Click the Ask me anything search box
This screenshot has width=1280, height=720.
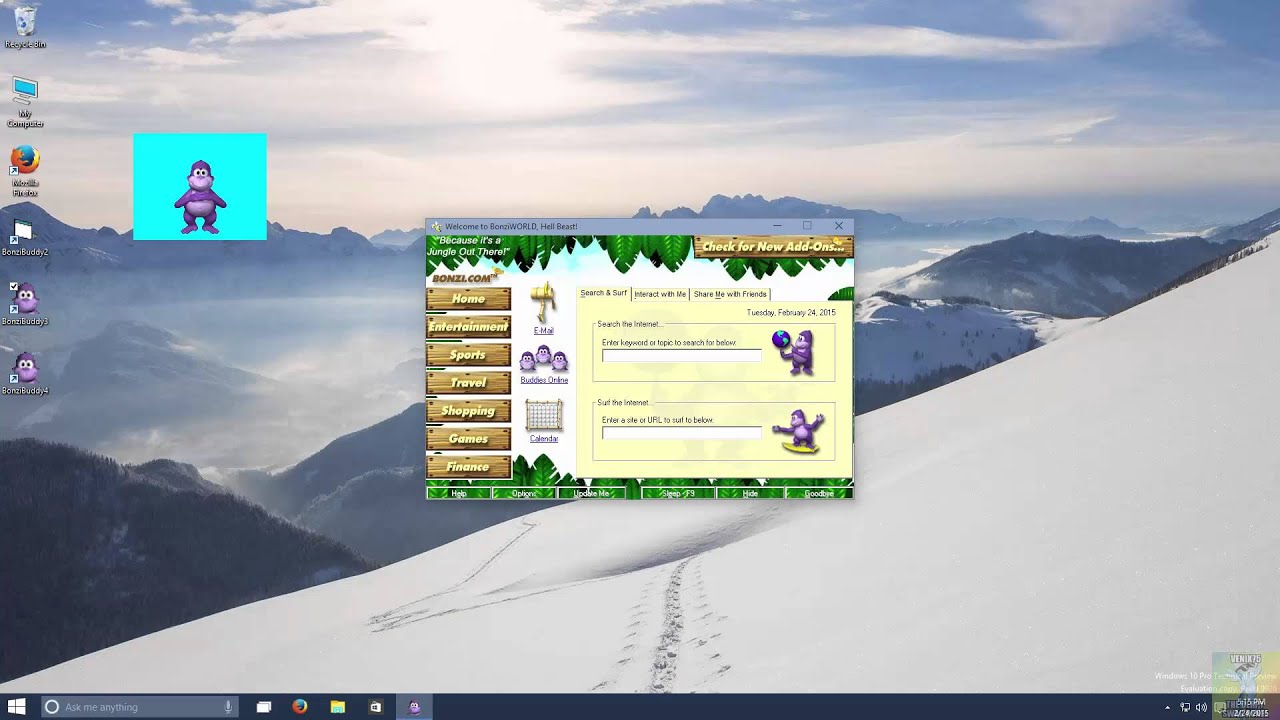140,707
